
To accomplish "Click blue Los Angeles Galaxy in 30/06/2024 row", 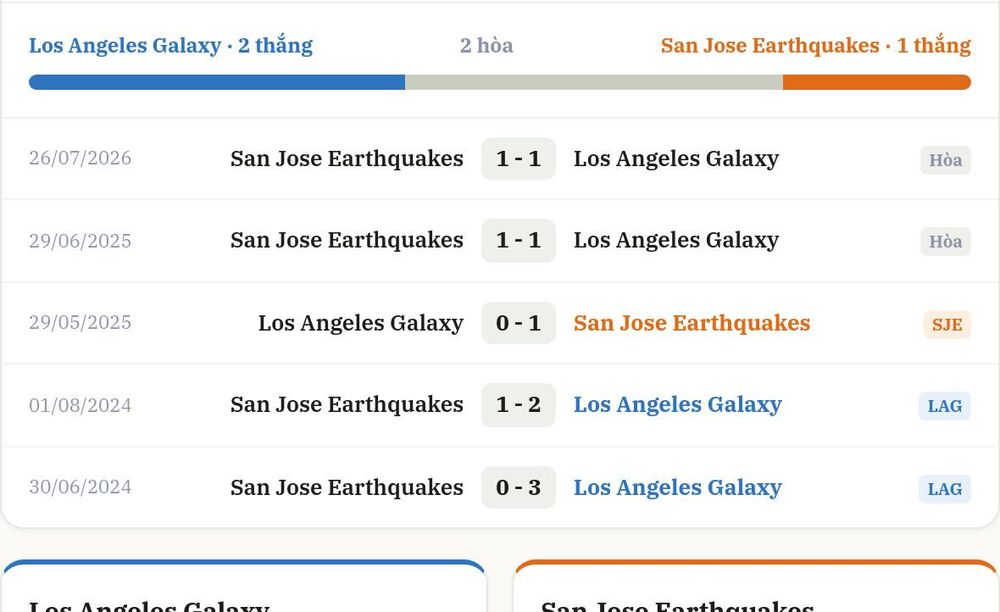I will point(677,488).
